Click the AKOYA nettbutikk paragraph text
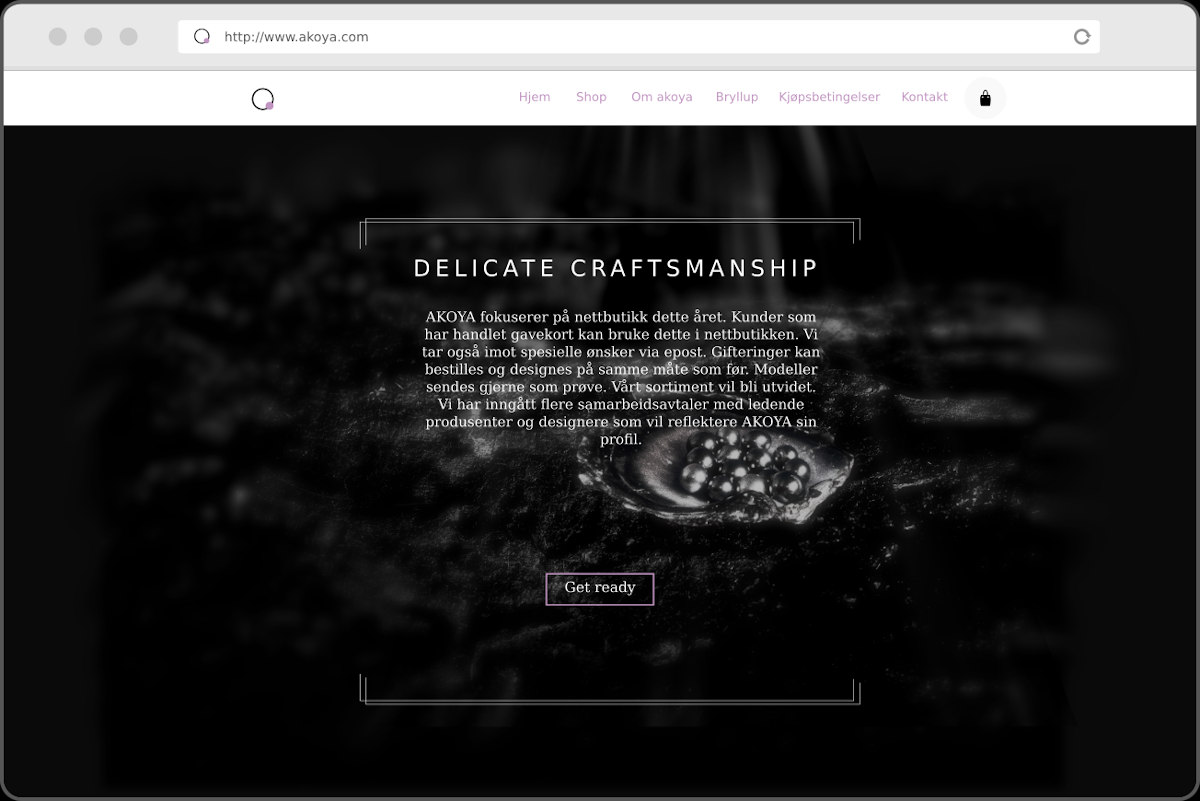Image resolution: width=1200 pixels, height=801 pixels. 621,378
